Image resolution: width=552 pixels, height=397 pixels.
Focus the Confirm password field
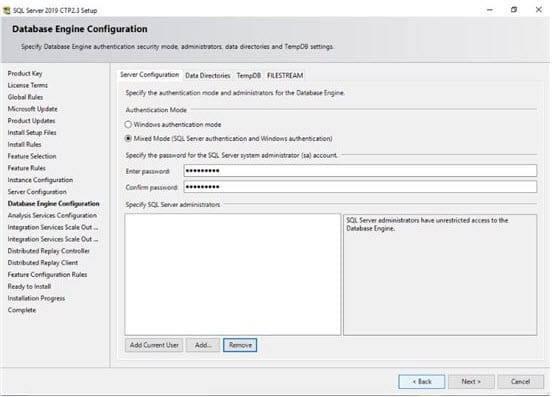(x=360, y=187)
